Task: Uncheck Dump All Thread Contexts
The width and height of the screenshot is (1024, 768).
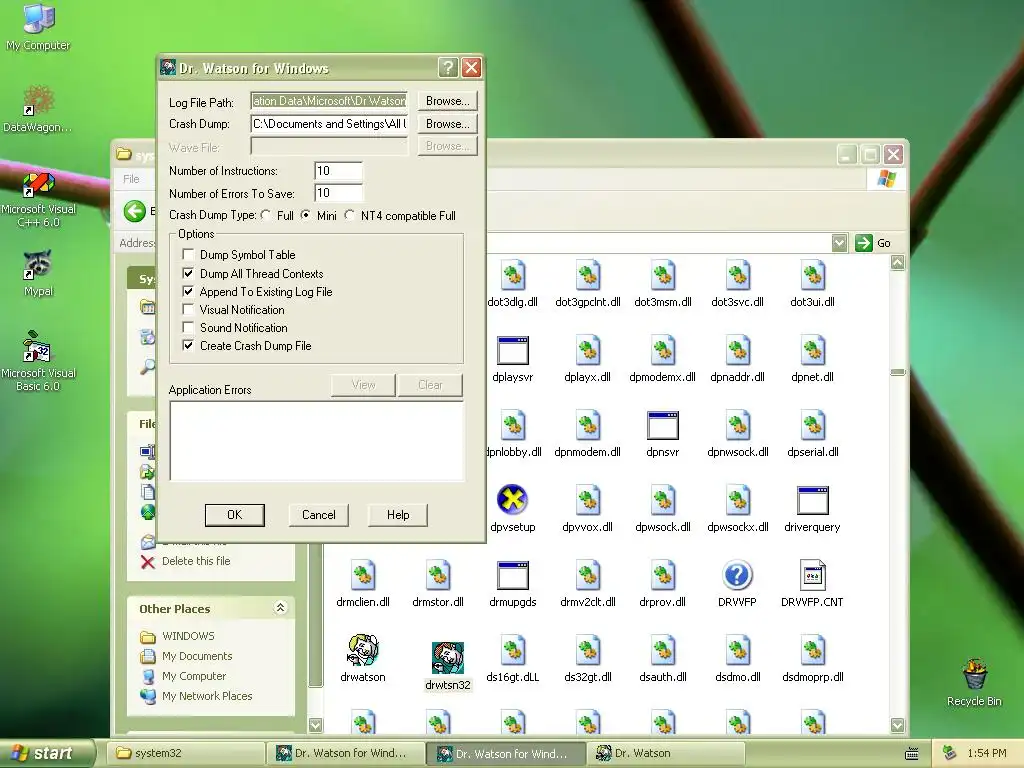Action: 188,273
